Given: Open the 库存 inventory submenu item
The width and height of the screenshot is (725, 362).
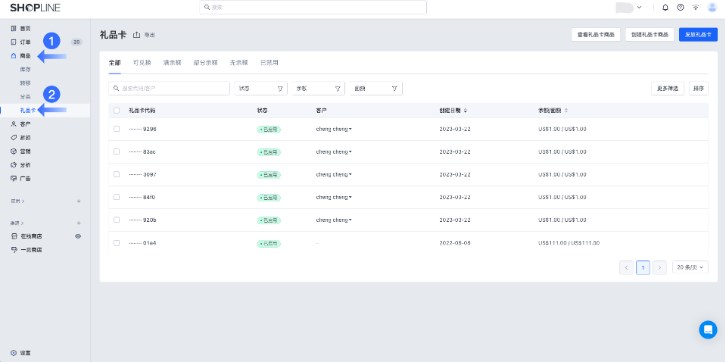Looking at the screenshot, I should click(25, 69).
